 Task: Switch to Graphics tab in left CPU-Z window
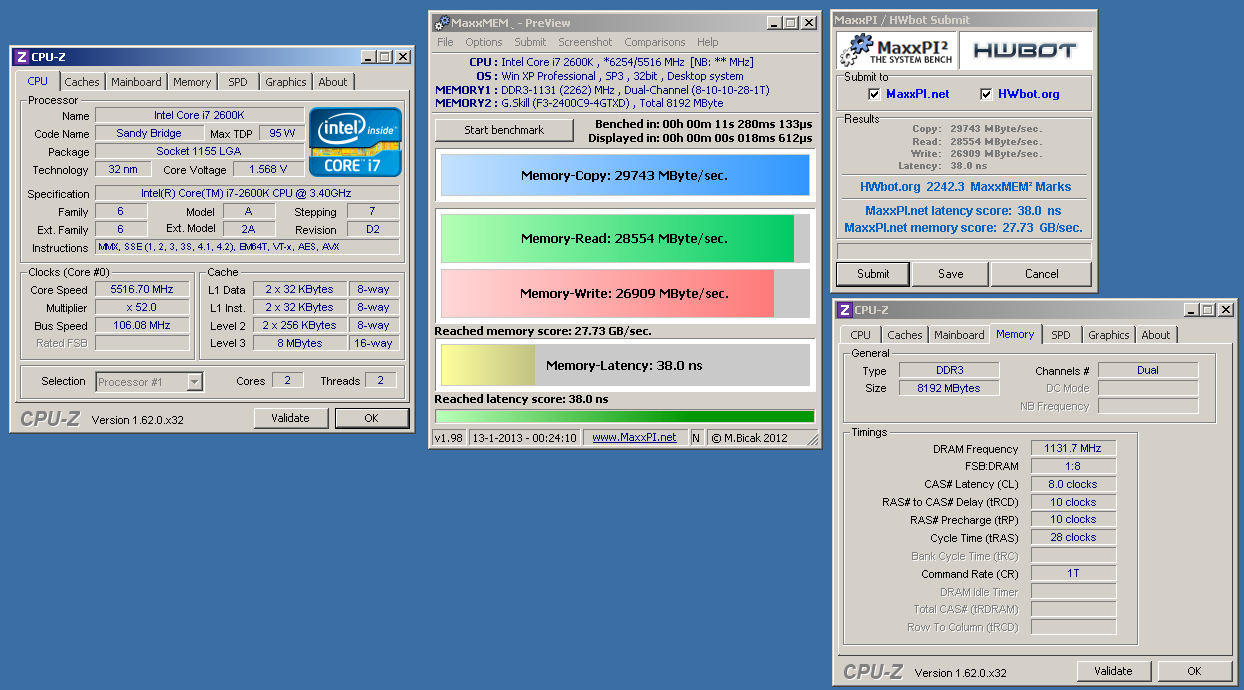[x=286, y=82]
